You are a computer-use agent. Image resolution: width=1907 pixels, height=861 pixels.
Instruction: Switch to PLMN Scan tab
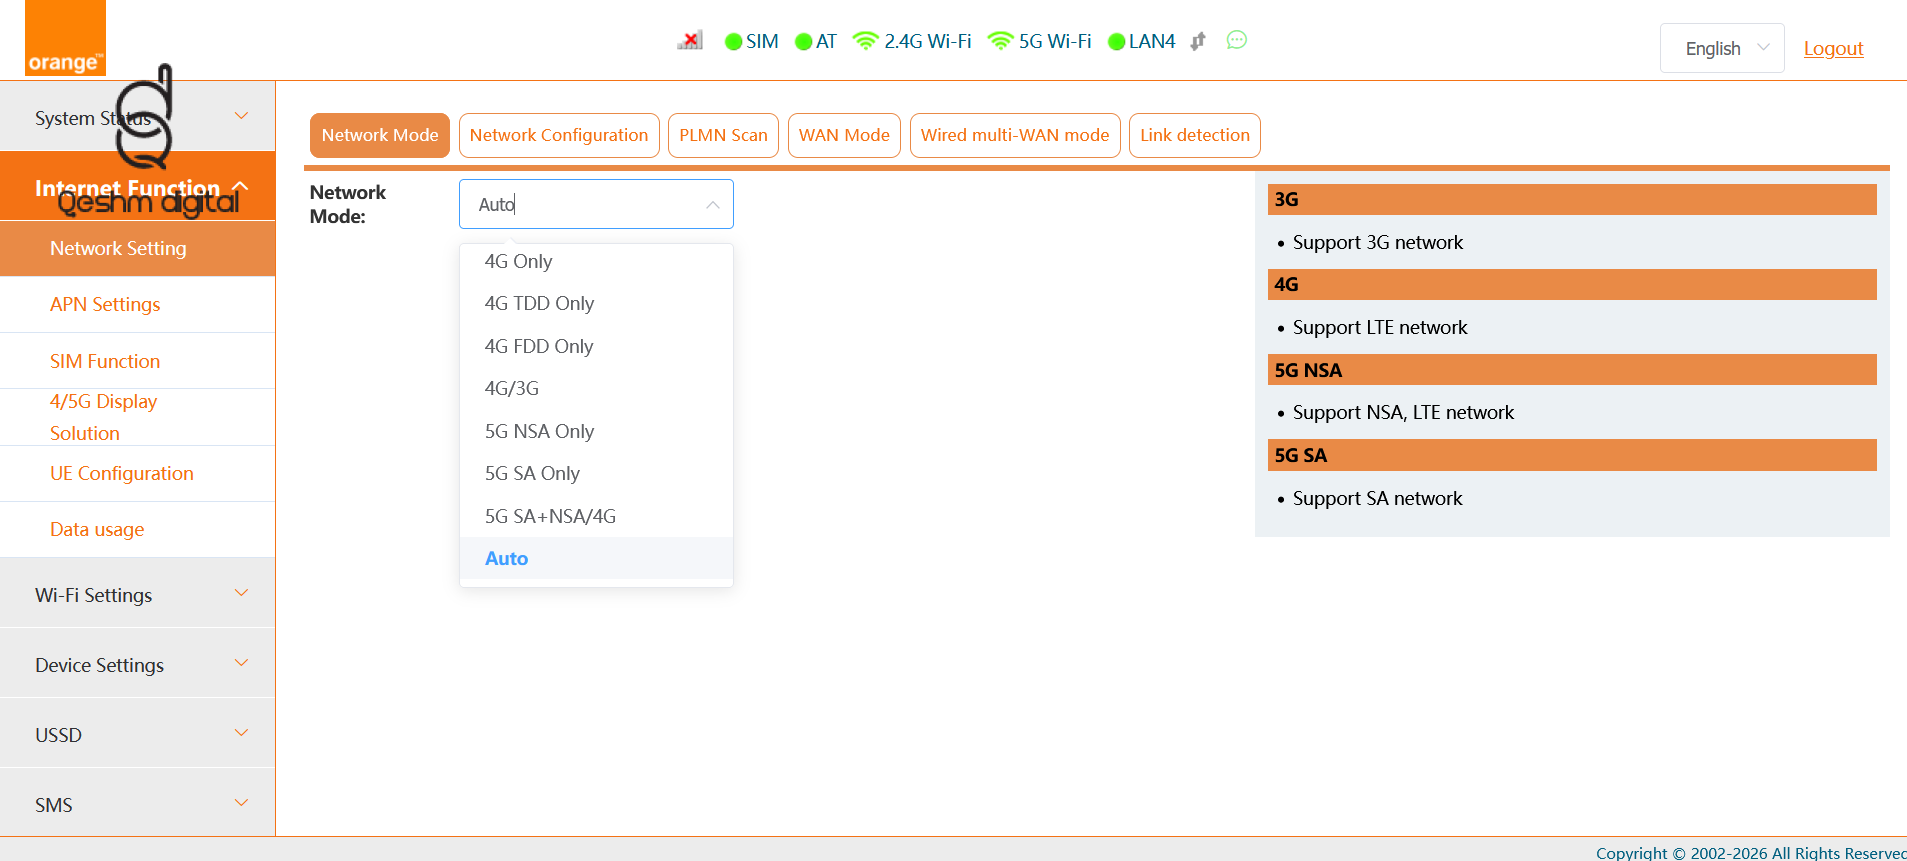point(723,135)
